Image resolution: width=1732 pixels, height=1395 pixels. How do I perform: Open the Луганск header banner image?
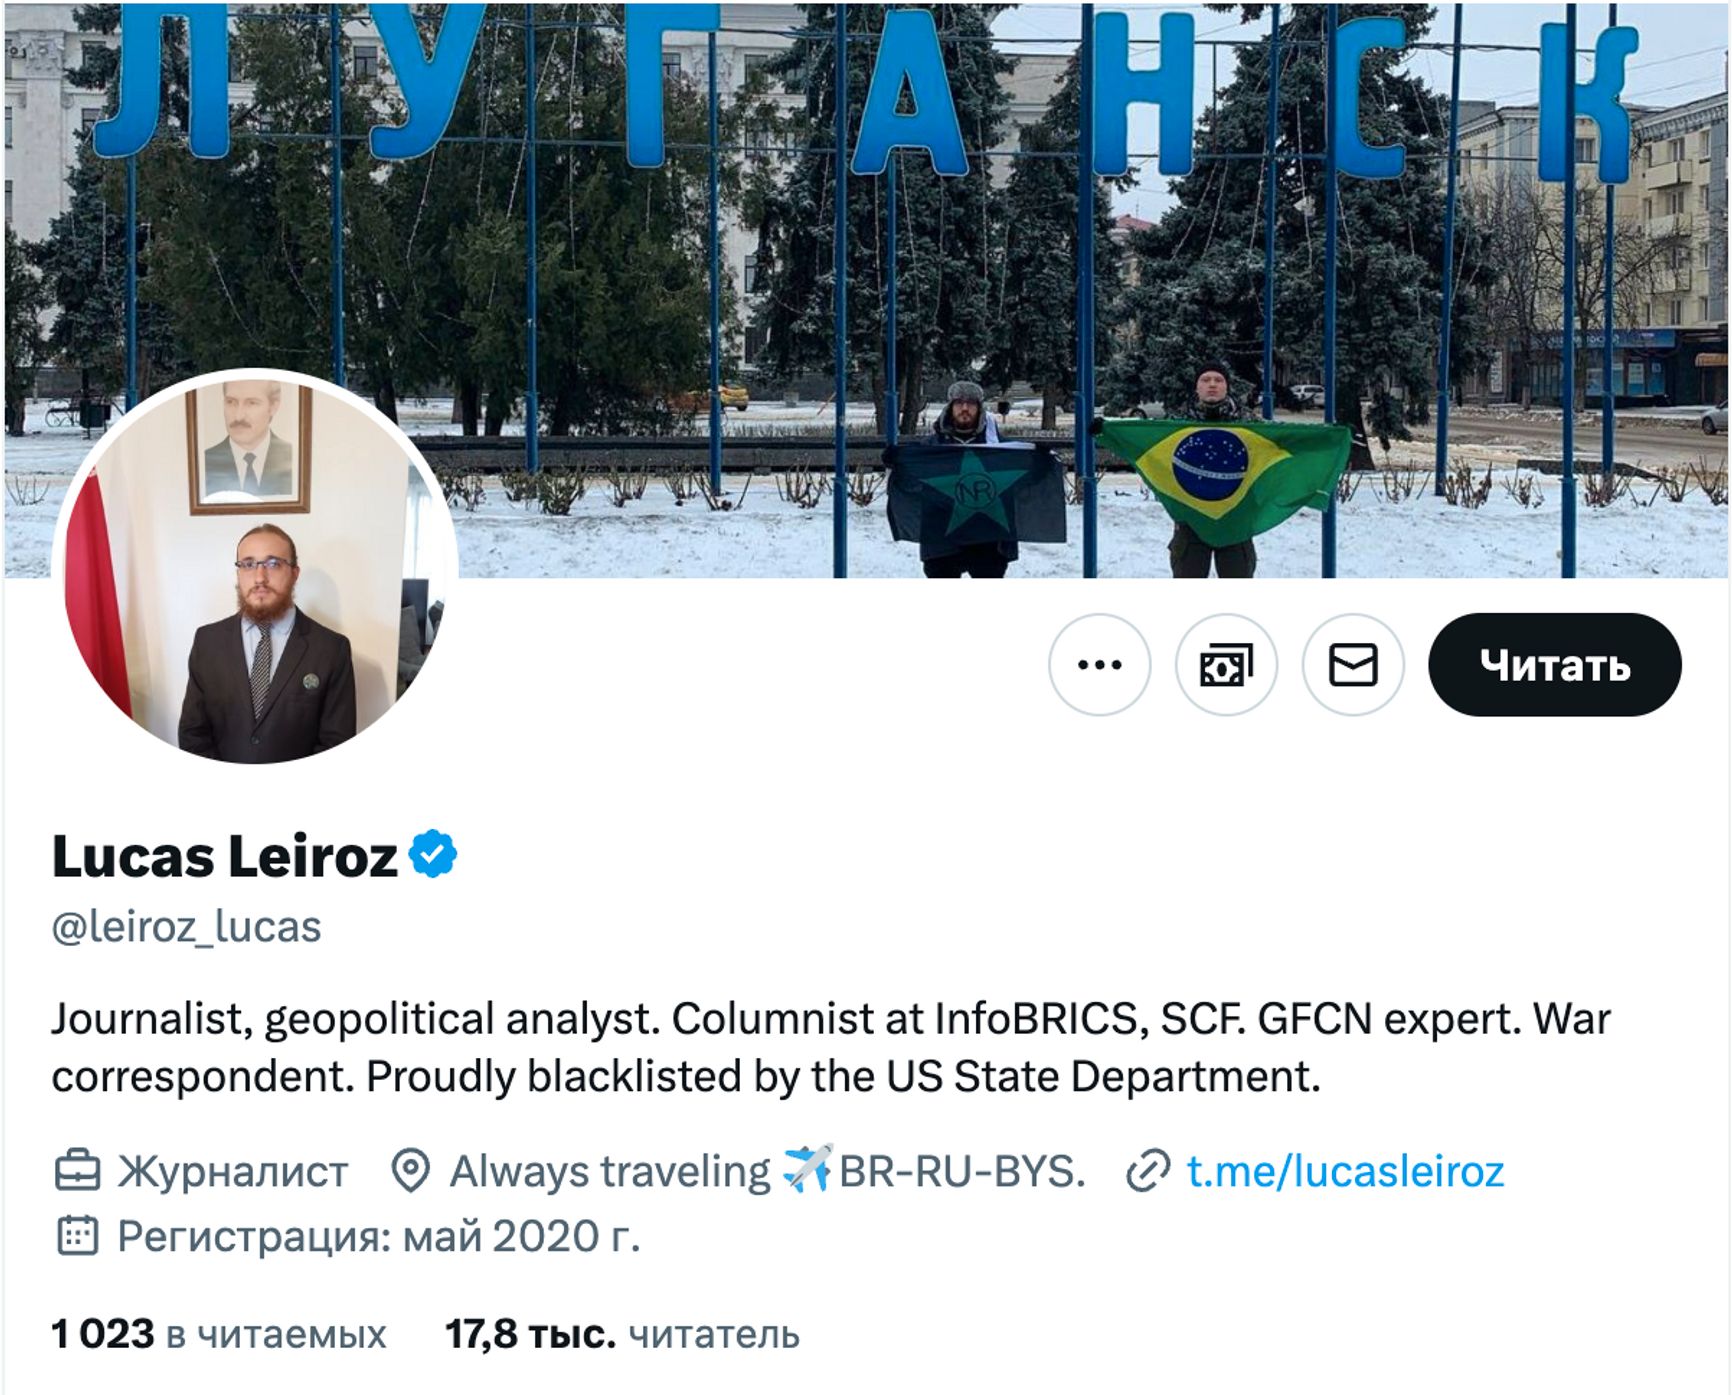1000,250
